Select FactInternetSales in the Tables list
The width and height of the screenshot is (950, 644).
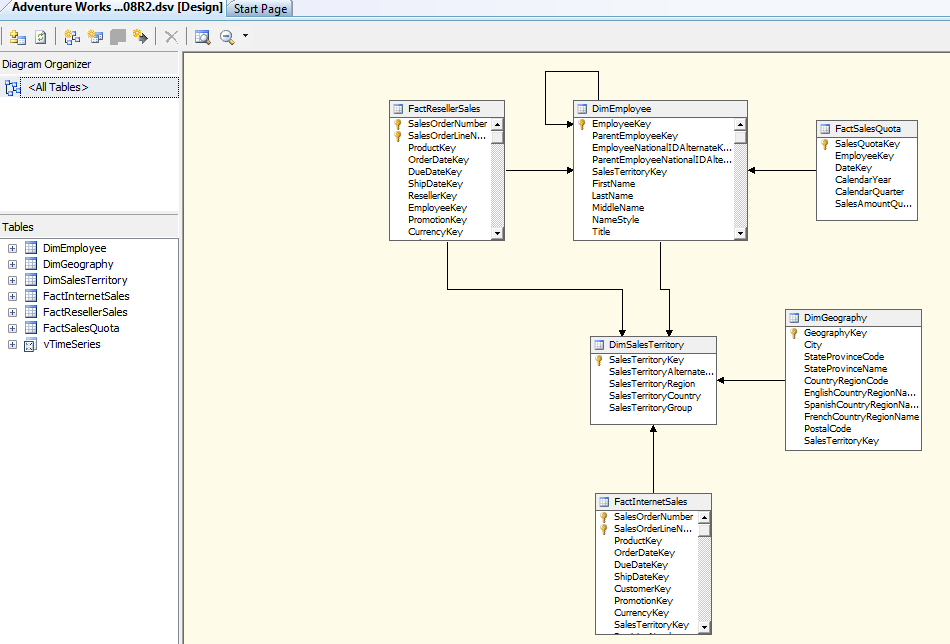point(86,296)
